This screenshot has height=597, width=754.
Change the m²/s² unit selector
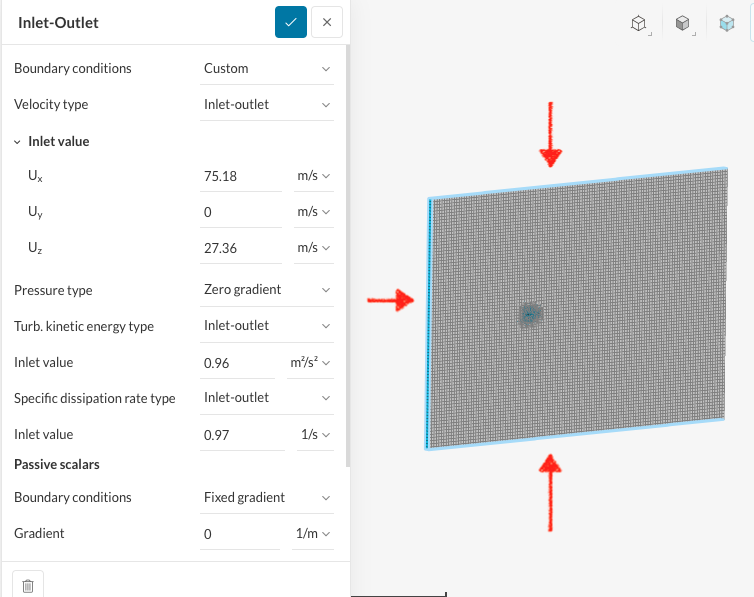click(x=309, y=363)
